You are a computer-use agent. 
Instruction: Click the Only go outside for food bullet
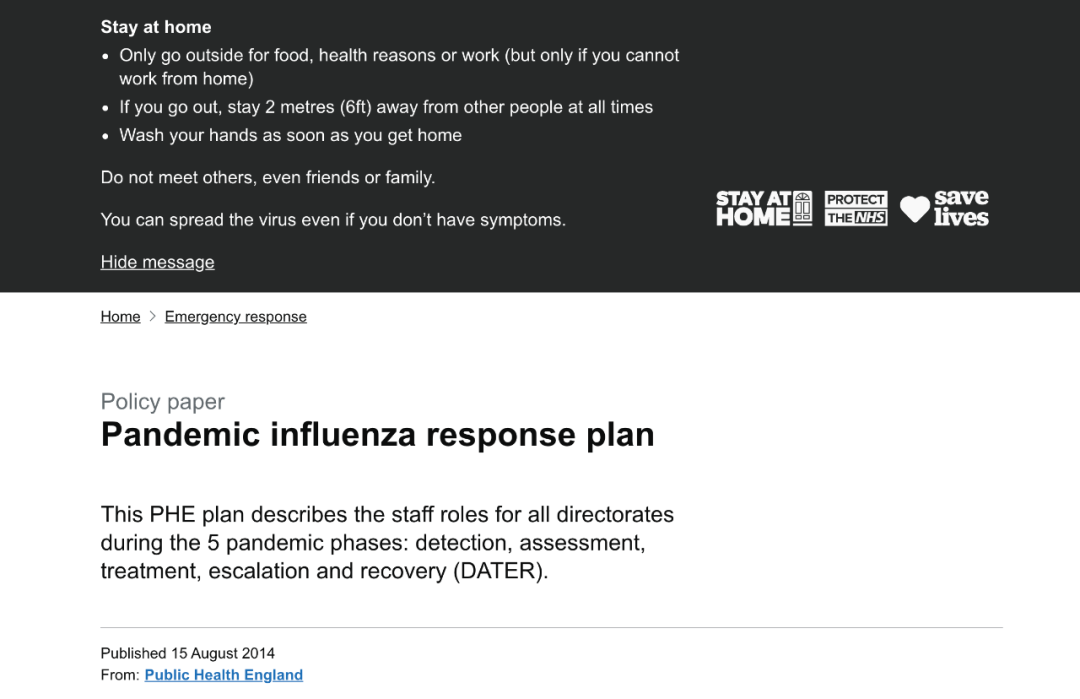click(399, 56)
